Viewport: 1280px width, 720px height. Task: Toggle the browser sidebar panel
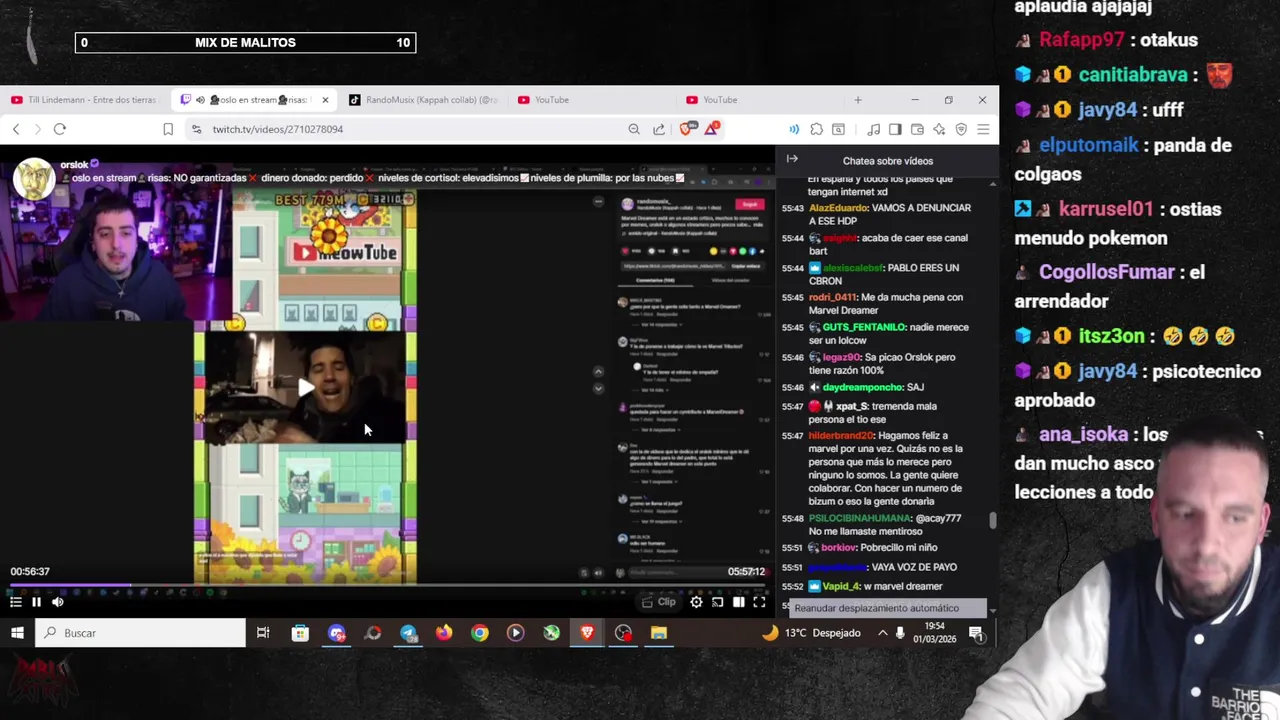[895, 129]
